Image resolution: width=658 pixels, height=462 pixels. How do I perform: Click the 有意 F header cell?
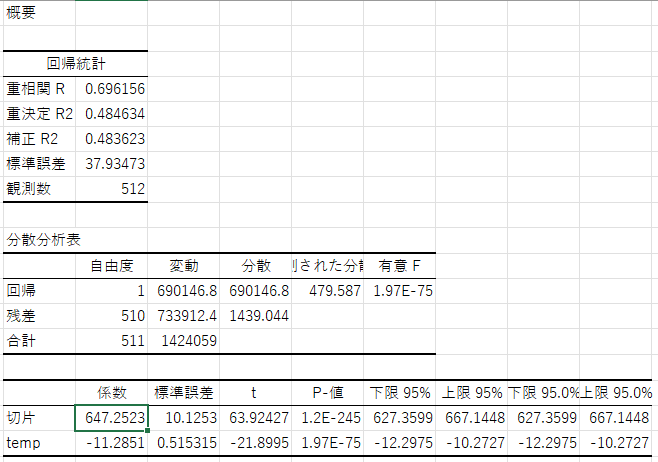(x=399, y=266)
